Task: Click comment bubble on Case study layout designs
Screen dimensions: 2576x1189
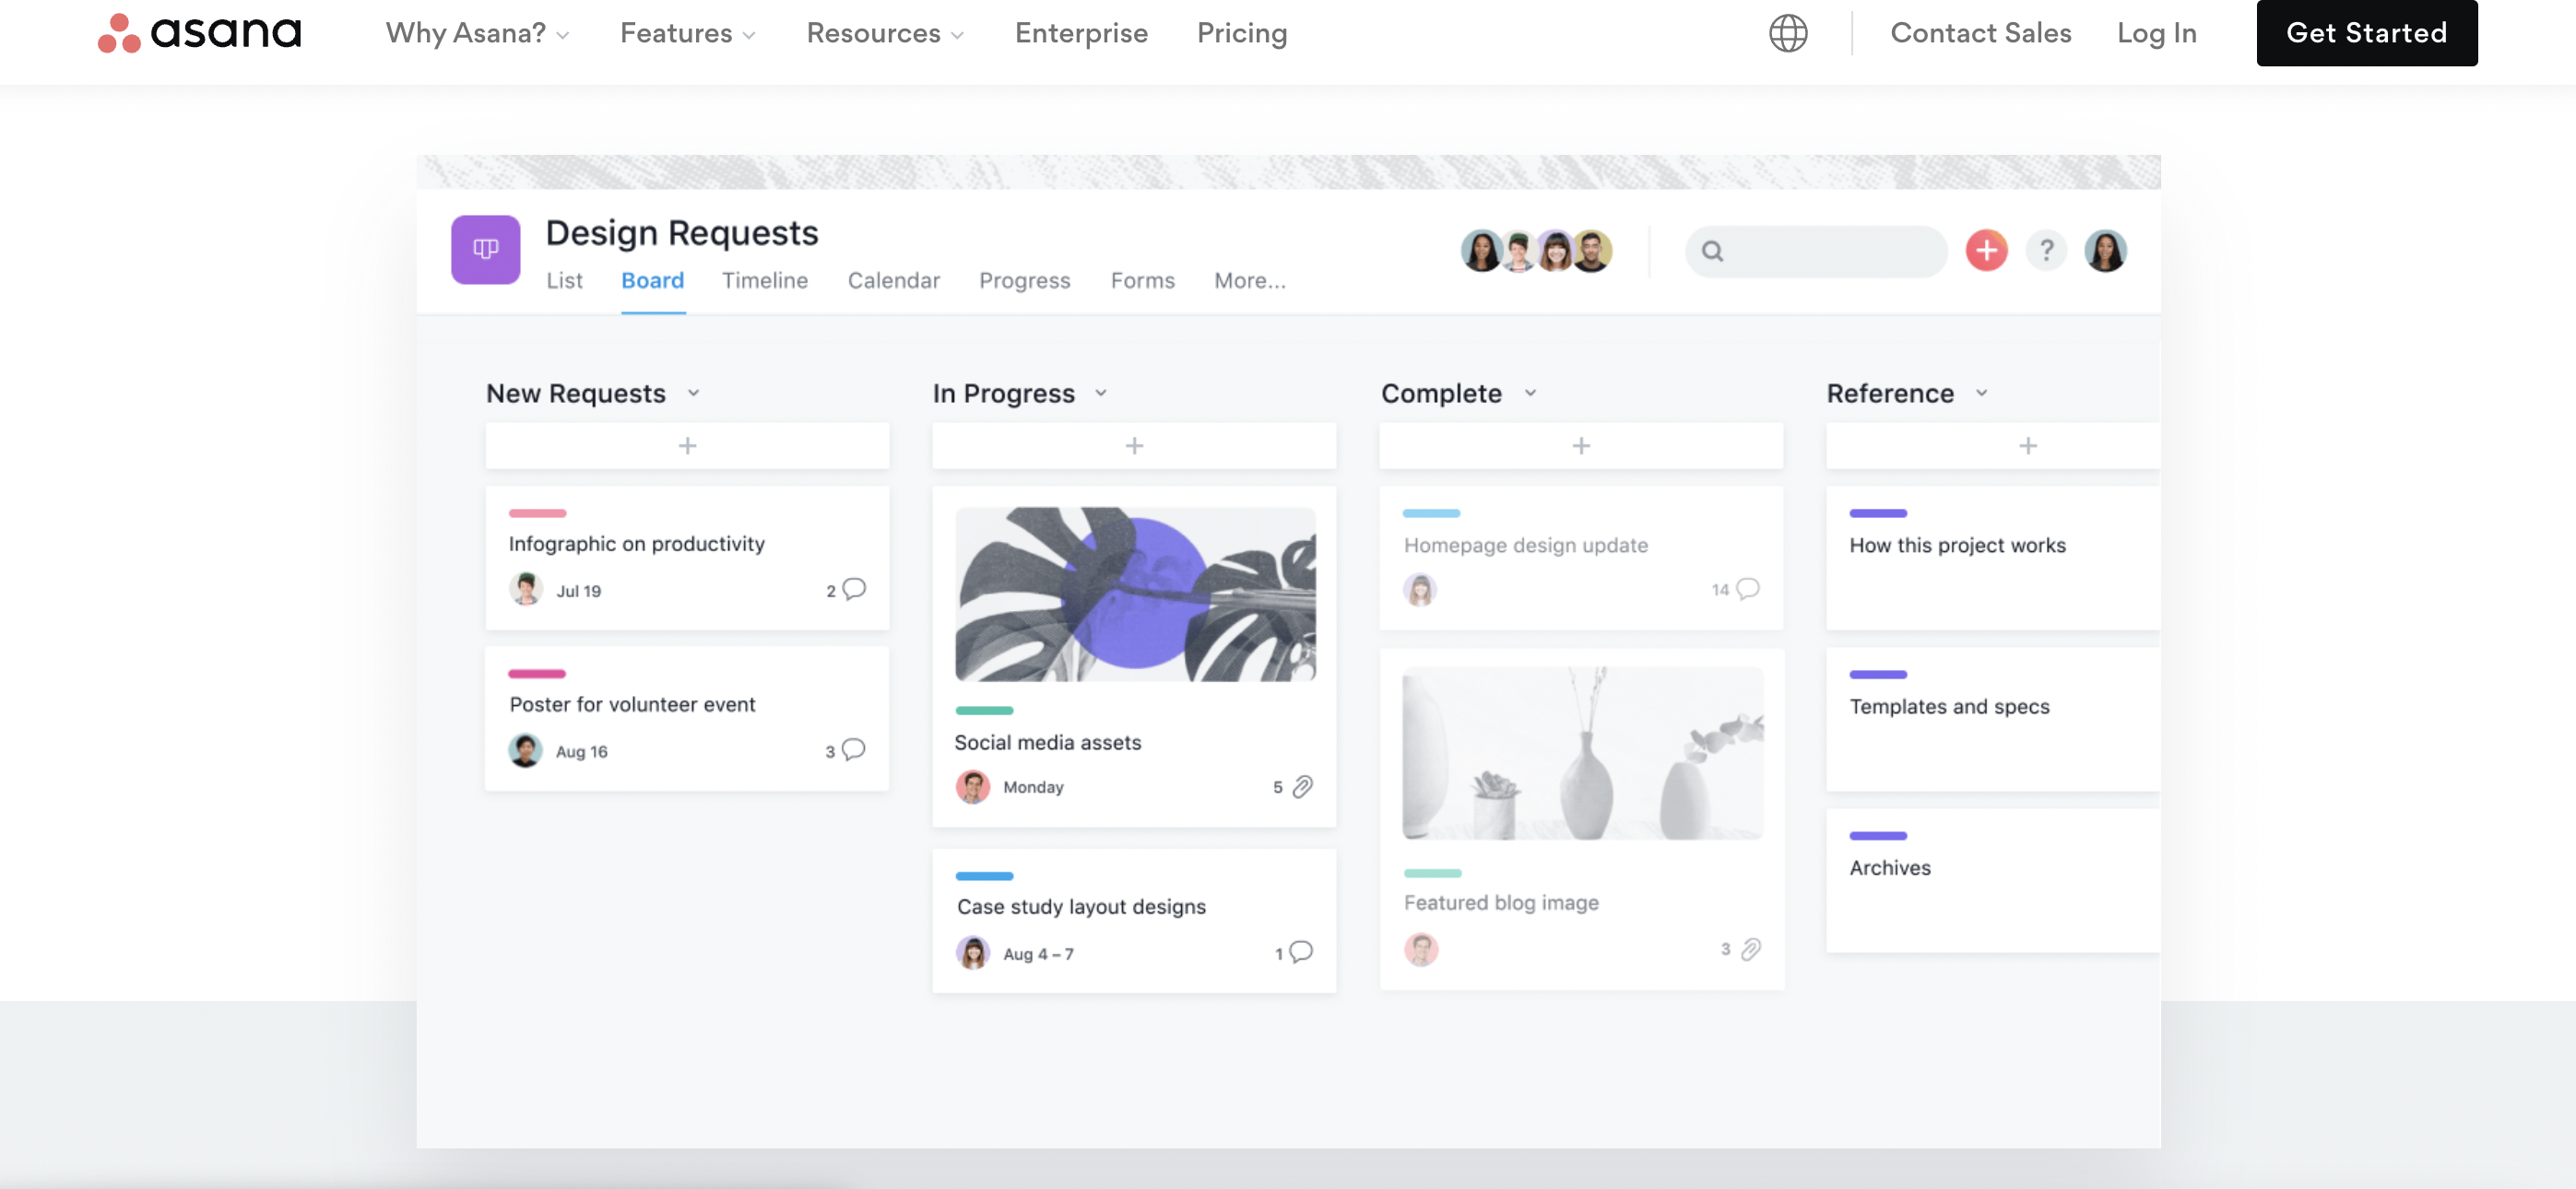Action: pyautogui.click(x=1300, y=952)
